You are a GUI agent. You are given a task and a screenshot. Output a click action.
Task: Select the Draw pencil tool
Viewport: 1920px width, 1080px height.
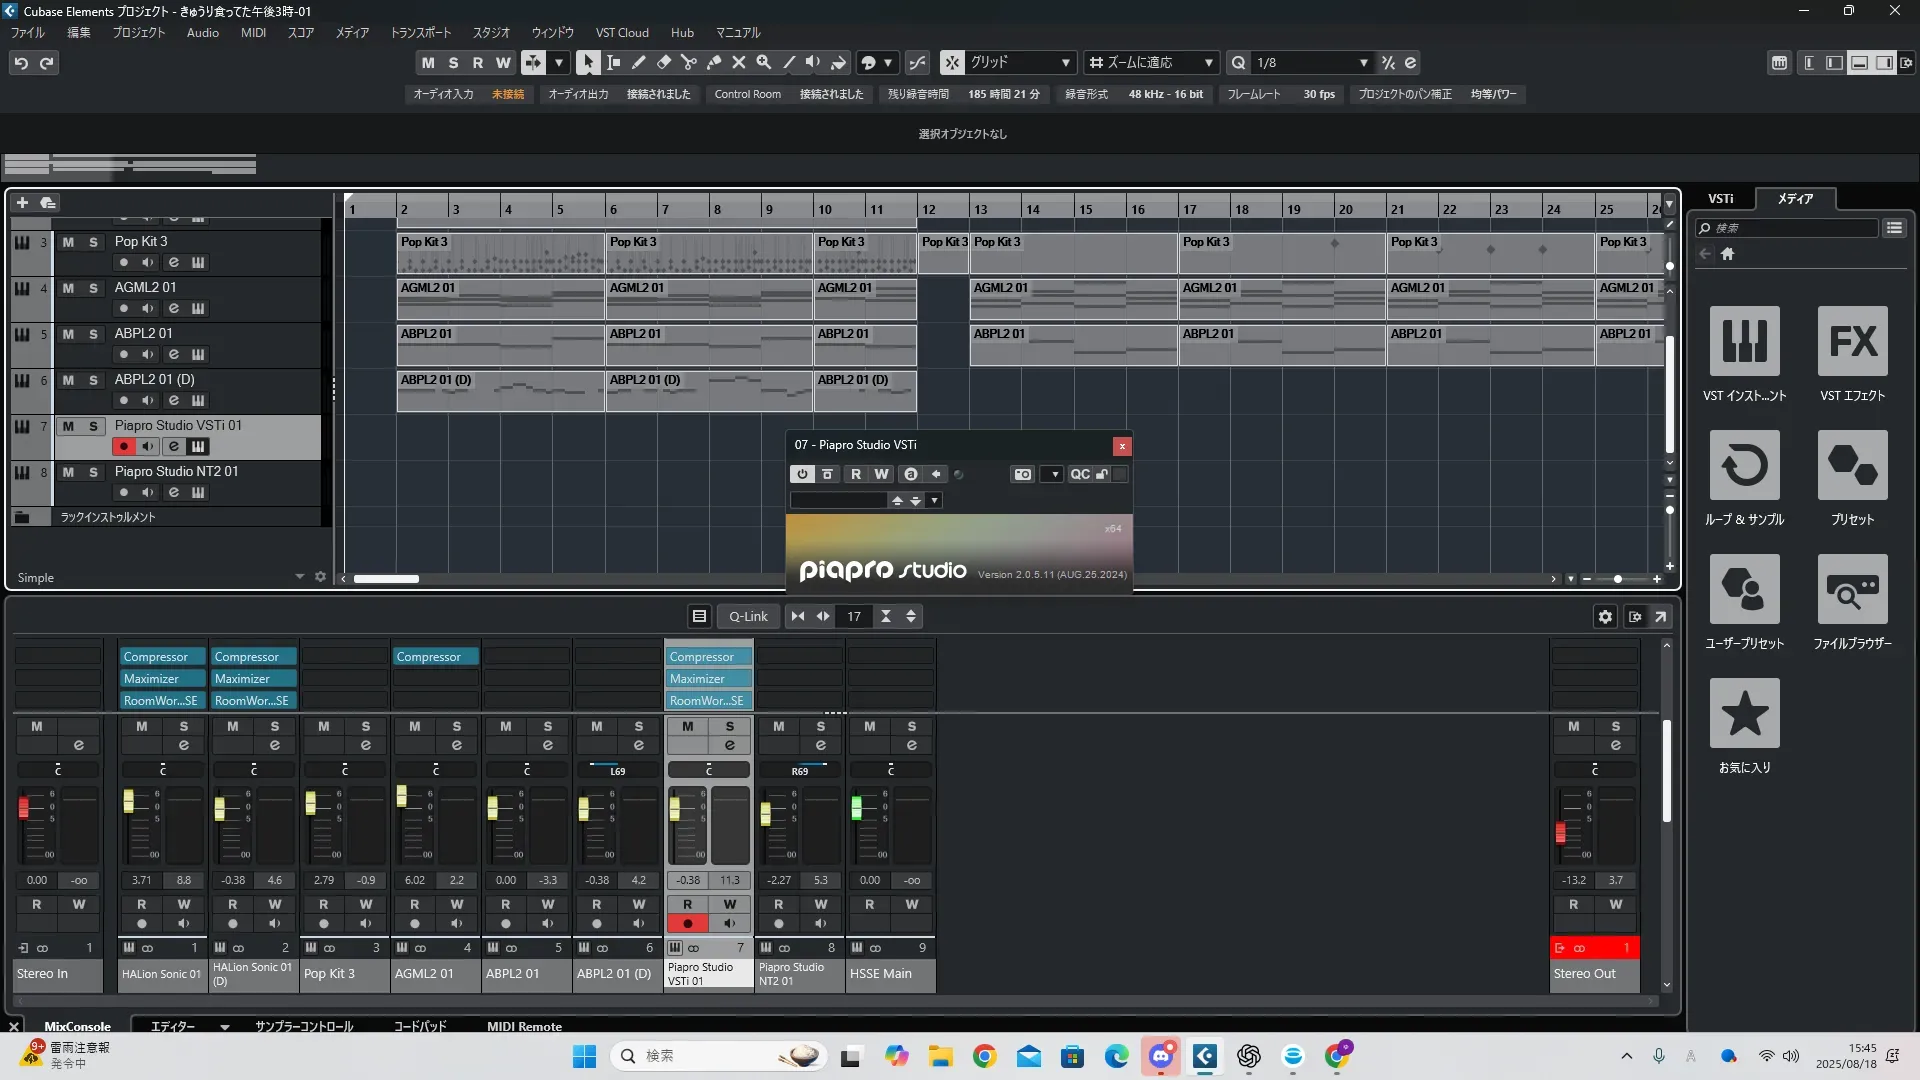(639, 62)
